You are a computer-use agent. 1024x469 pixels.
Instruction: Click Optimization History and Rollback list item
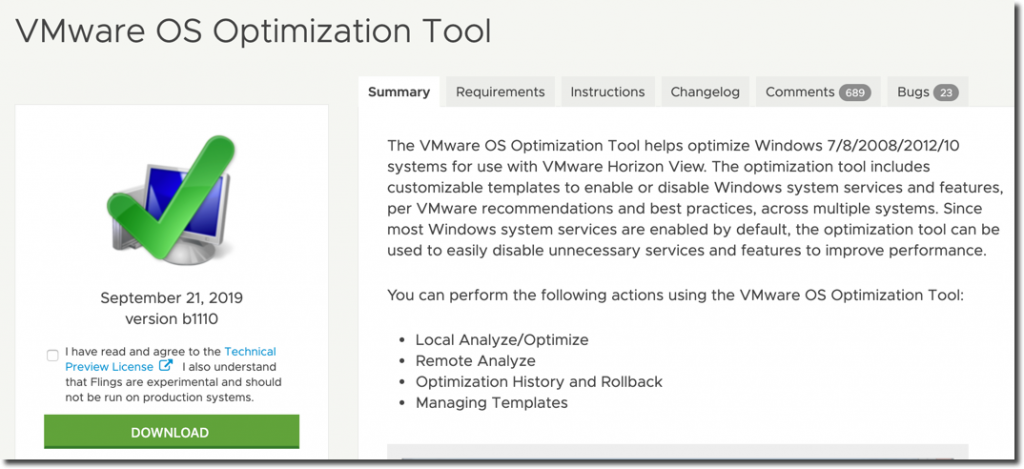(539, 382)
